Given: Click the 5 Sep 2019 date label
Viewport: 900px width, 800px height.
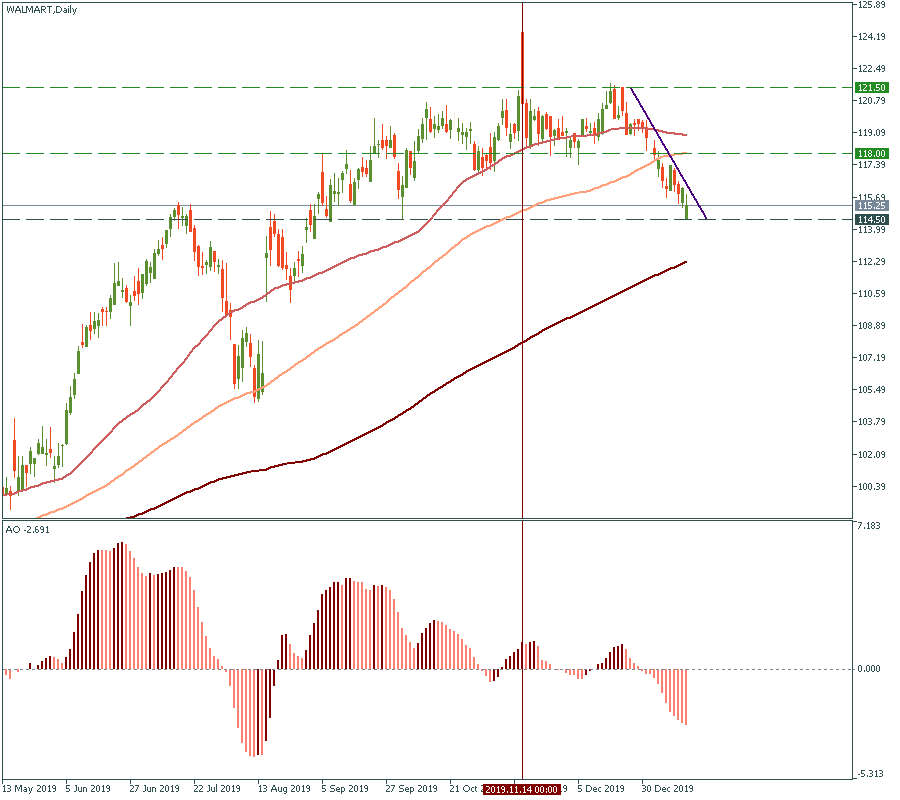Looking at the screenshot, I should (x=347, y=788).
